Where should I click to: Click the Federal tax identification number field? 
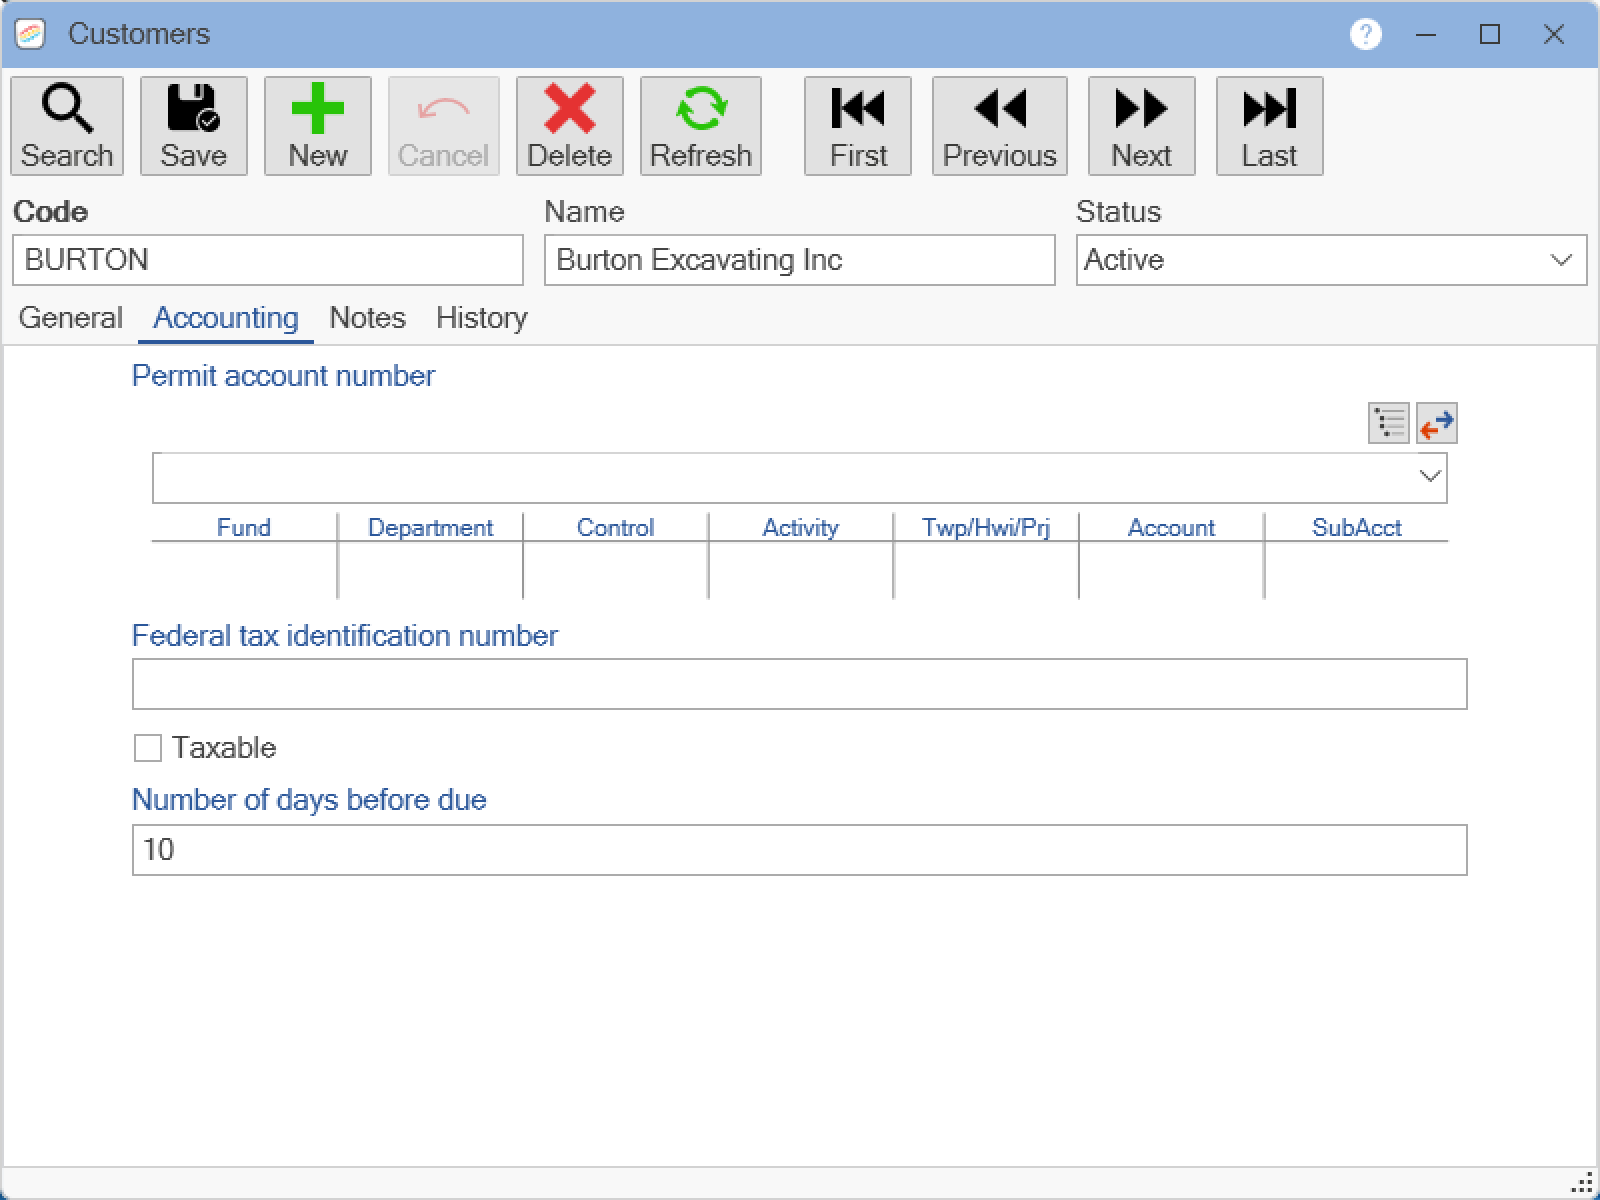(x=799, y=684)
